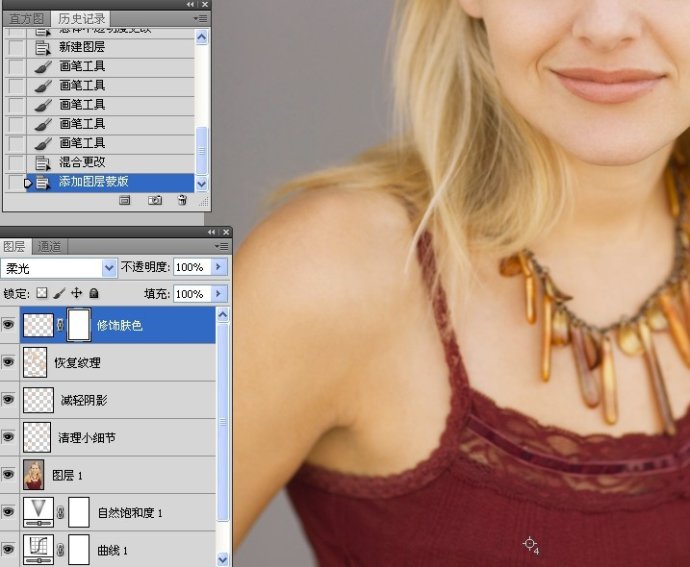This screenshot has height=567, width=690.
Task: Select the last 画笔工具 history state above 混合更改
Action: pyautogui.click(x=110, y=144)
